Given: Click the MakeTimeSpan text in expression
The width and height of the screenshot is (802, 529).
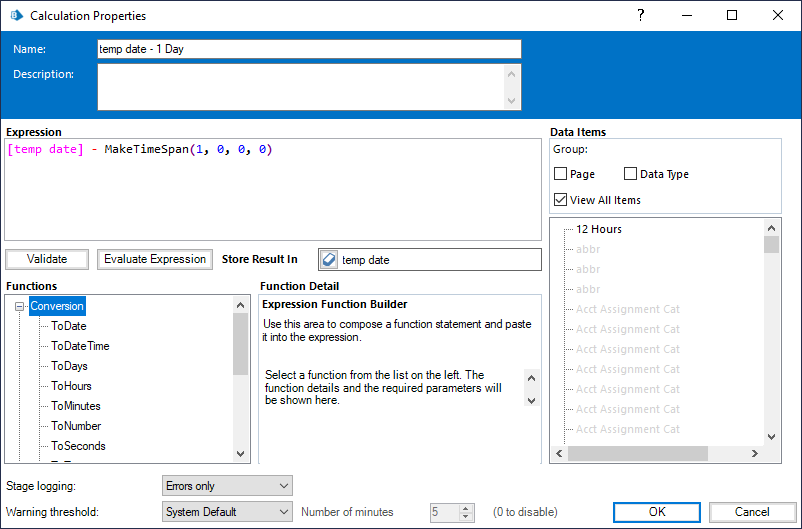Looking at the screenshot, I should [x=147, y=149].
